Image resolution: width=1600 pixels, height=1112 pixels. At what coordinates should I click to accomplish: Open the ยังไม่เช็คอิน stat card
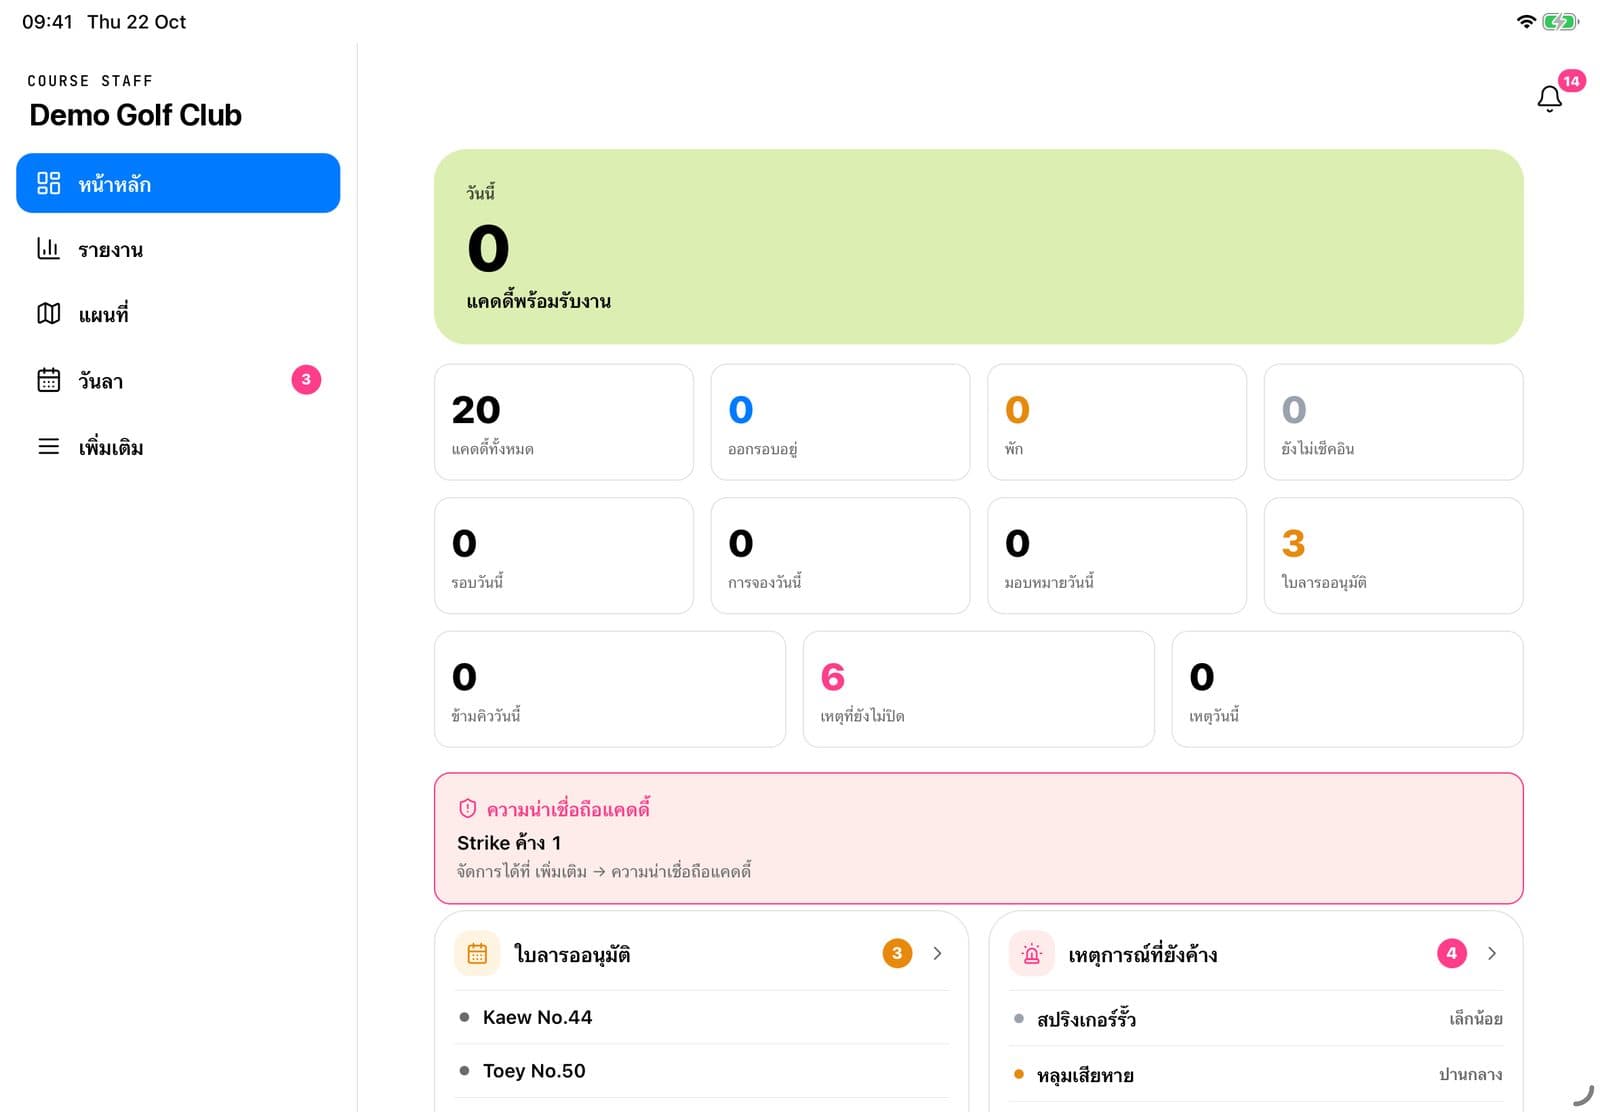[x=1393, y=422]
